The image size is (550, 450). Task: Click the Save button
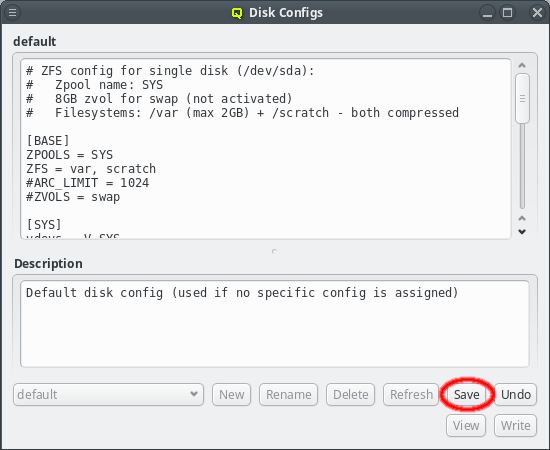pyautogui.click(x=467, y=395)
